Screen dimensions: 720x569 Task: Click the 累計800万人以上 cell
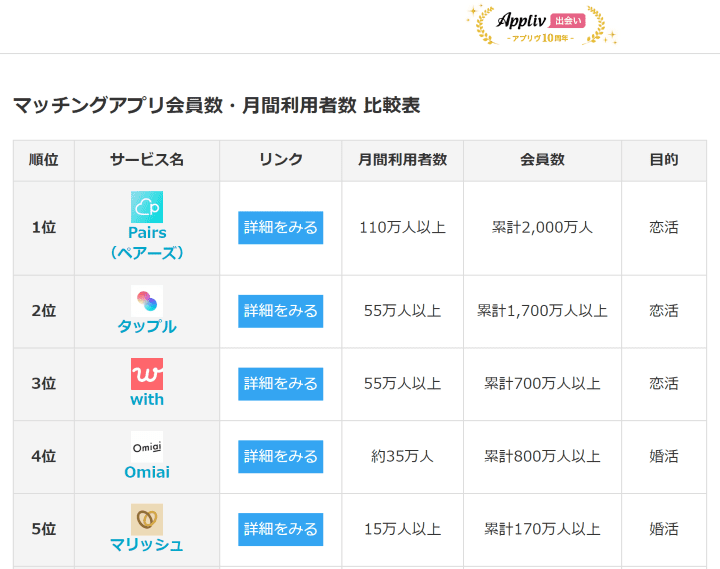tap(542, 456)
